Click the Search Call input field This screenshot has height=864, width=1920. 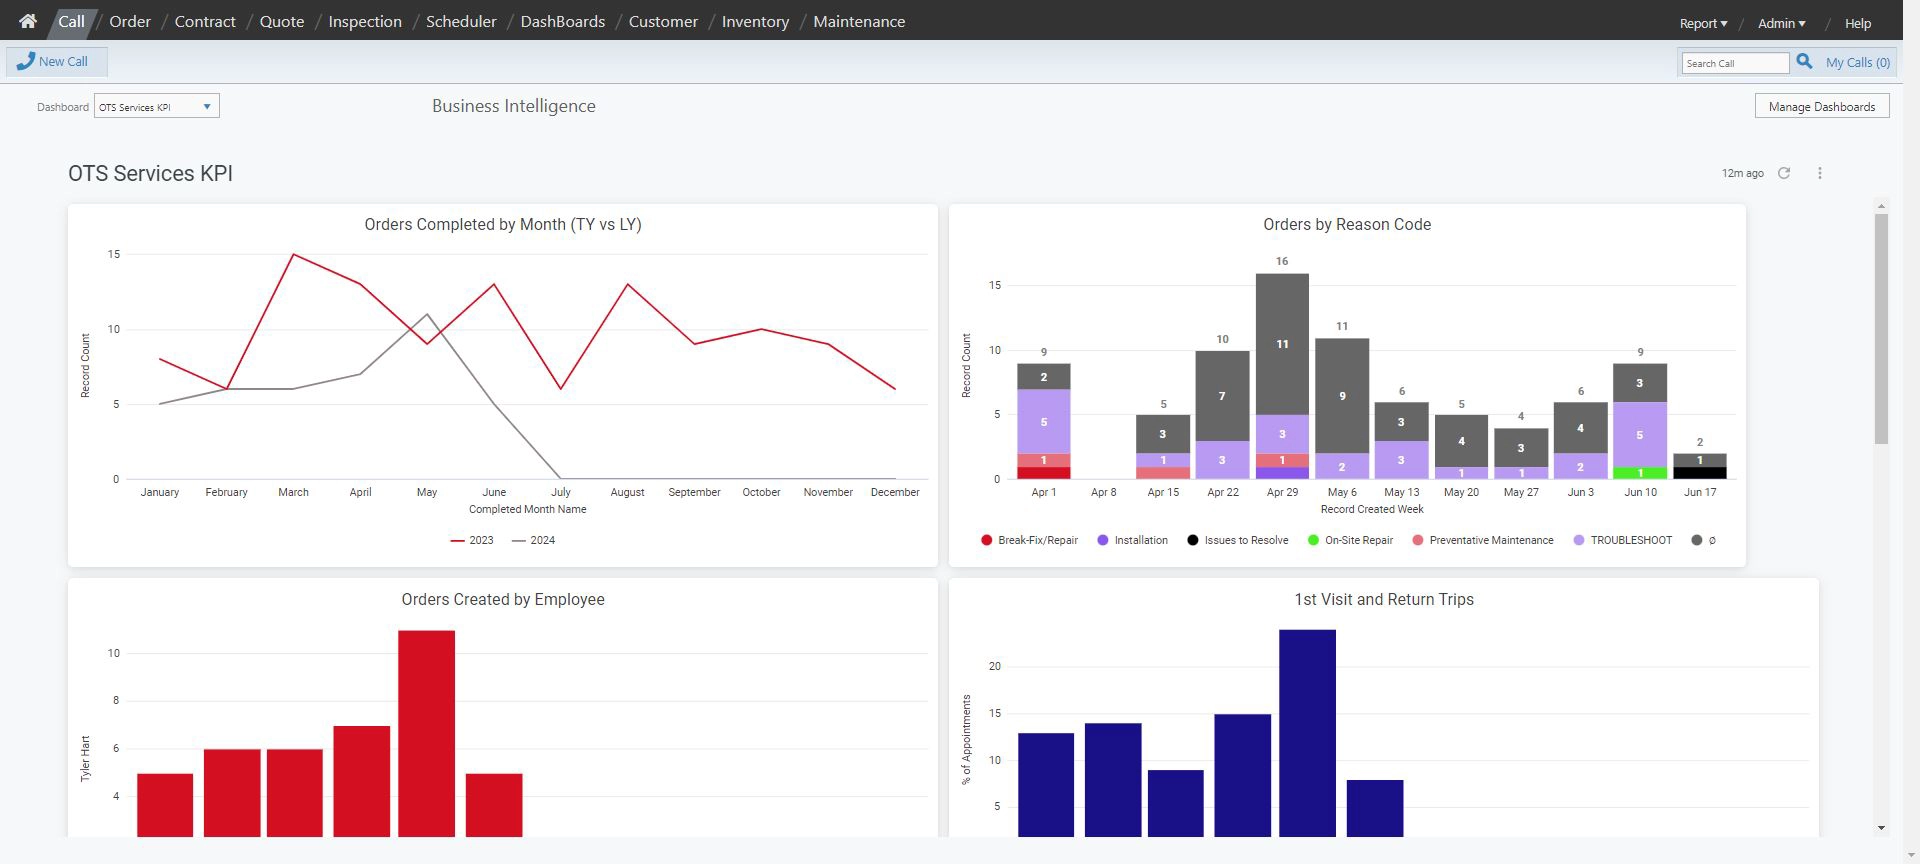point(1734,63)
